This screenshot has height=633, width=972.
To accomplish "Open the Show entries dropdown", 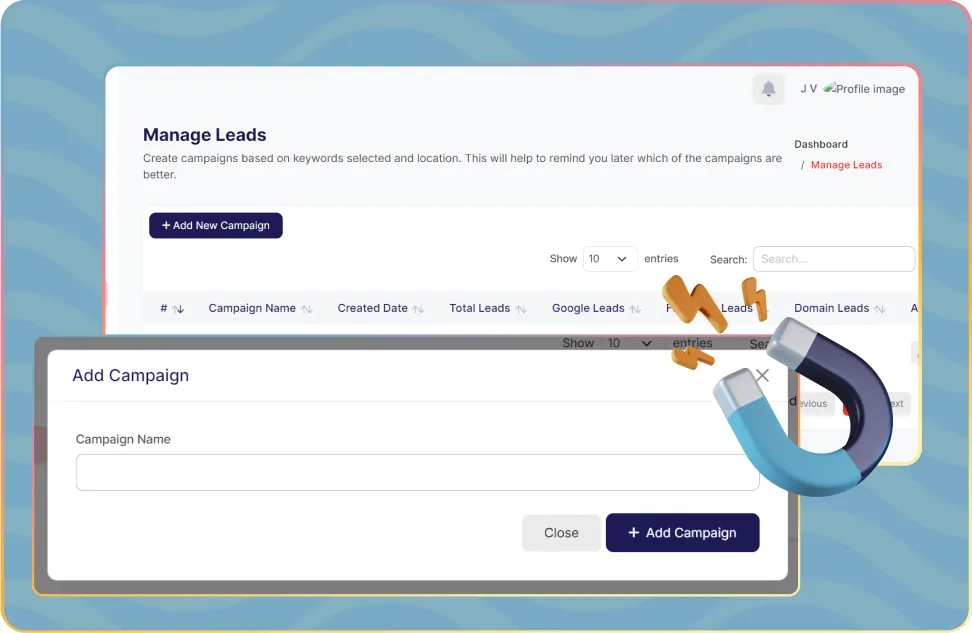I will [610, 259].
